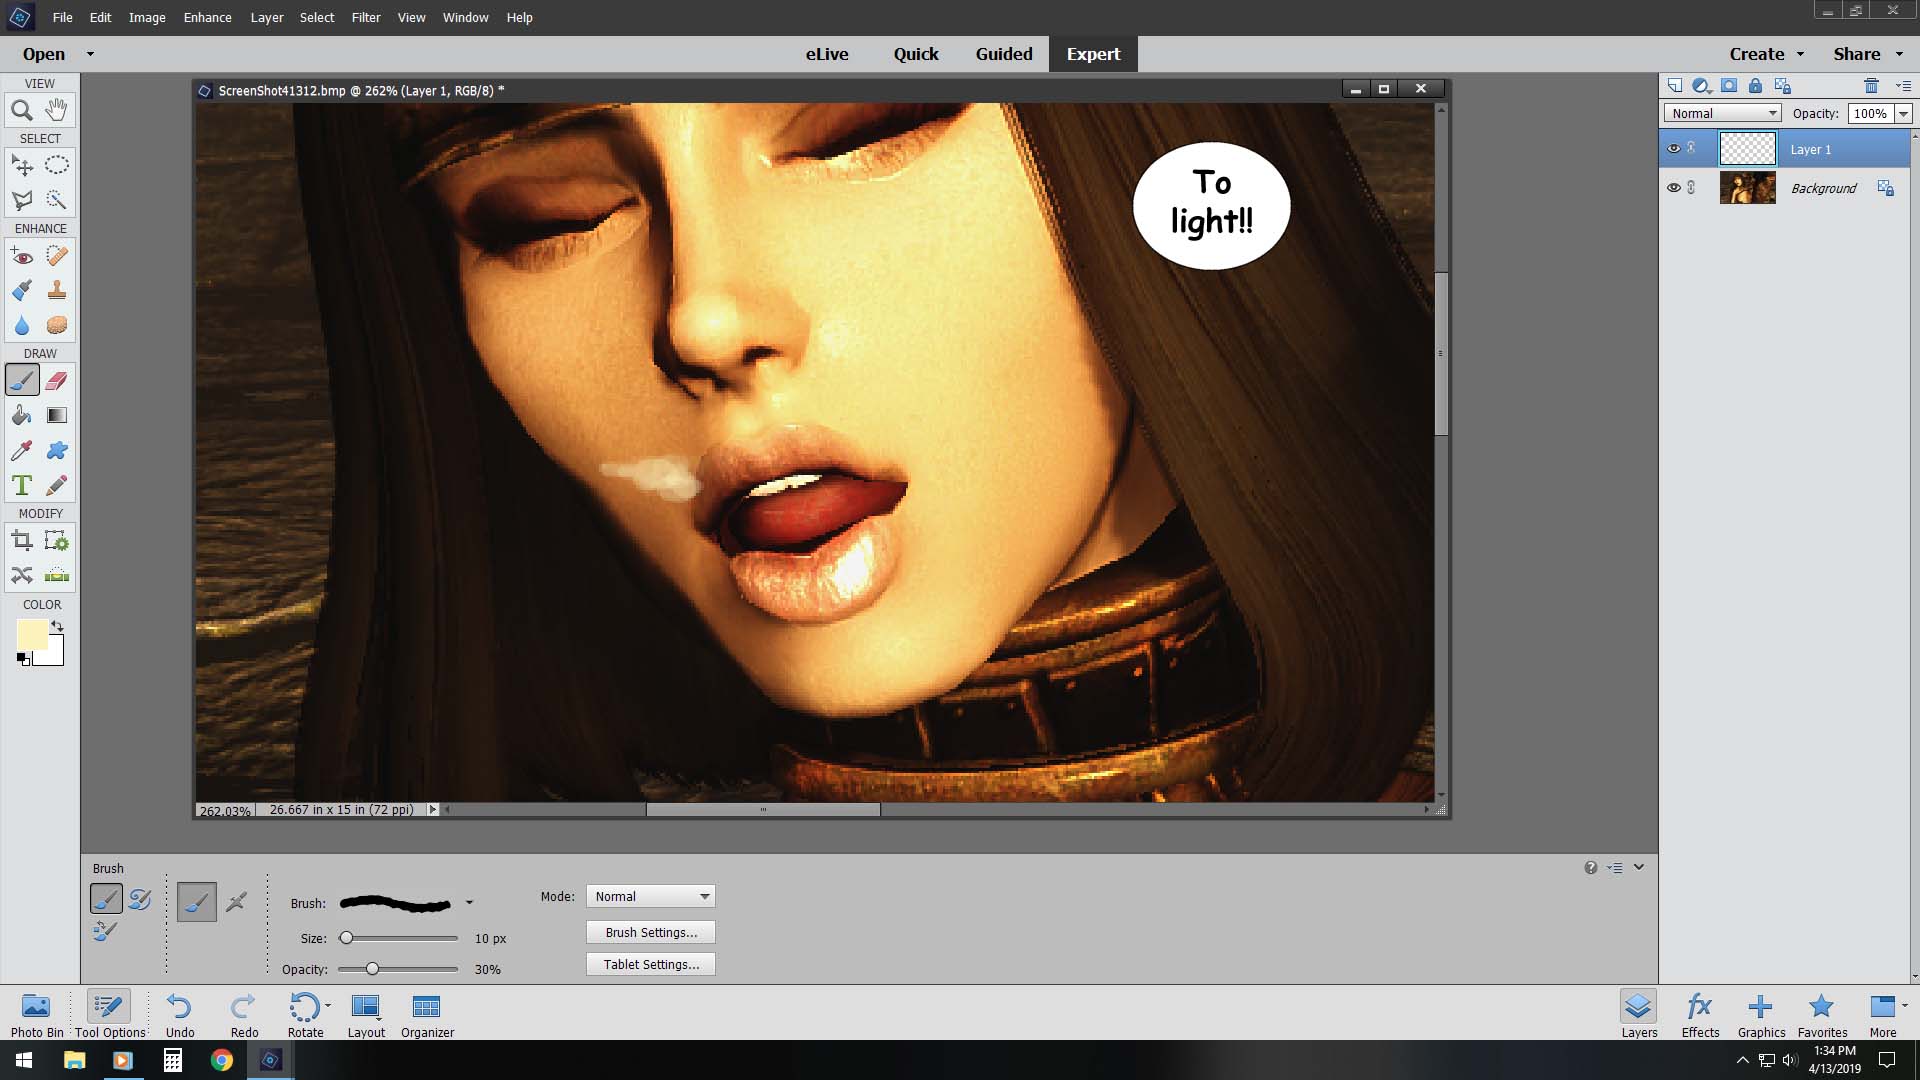The image size is (1920, 1080).
Task: Open the layer blend mode dropdown
Action: tap(1722, 114)
